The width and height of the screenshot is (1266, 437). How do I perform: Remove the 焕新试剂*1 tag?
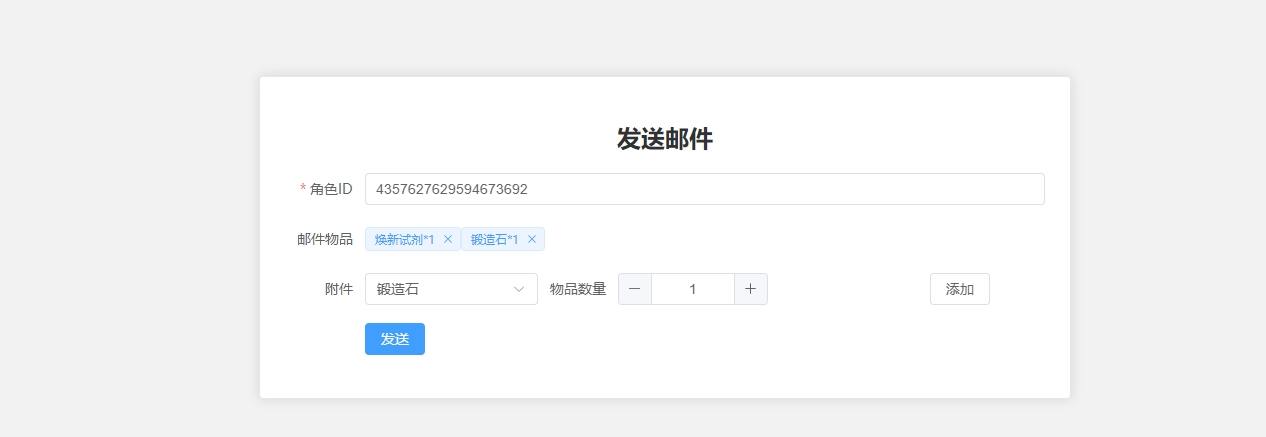pyautogui.click(x=448, y=239)
